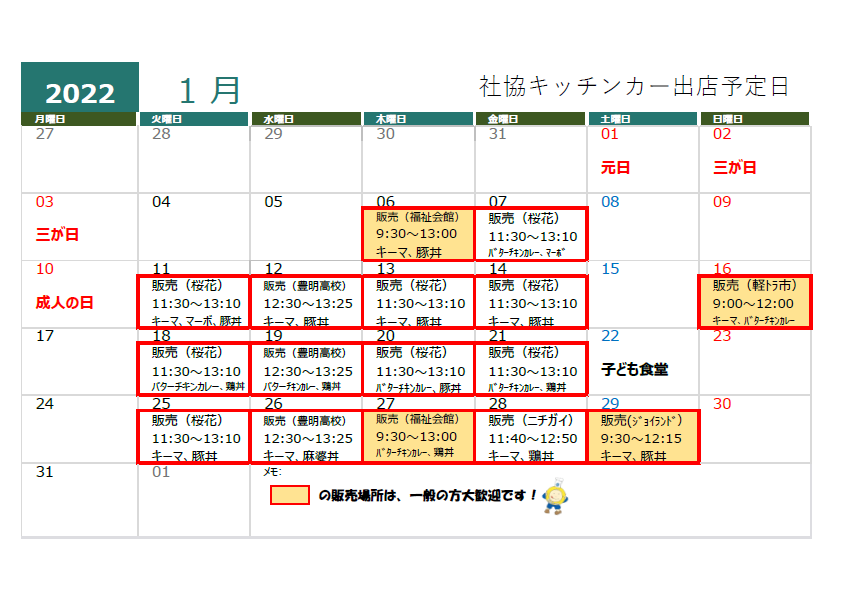This screenshot has height=601, width=849.
Task: Click the yellow legend swatch in the memo
Action: (x=289, y=495)
